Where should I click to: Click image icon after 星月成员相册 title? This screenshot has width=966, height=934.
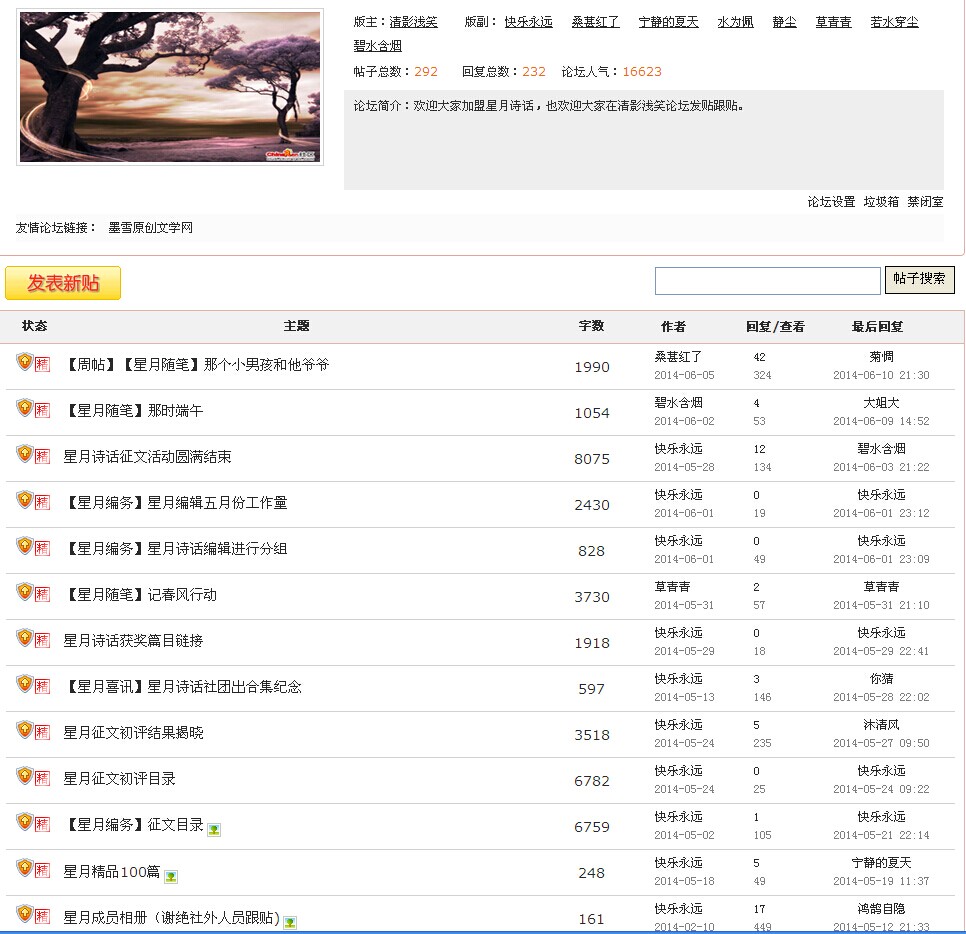click(x=290, y=922)
